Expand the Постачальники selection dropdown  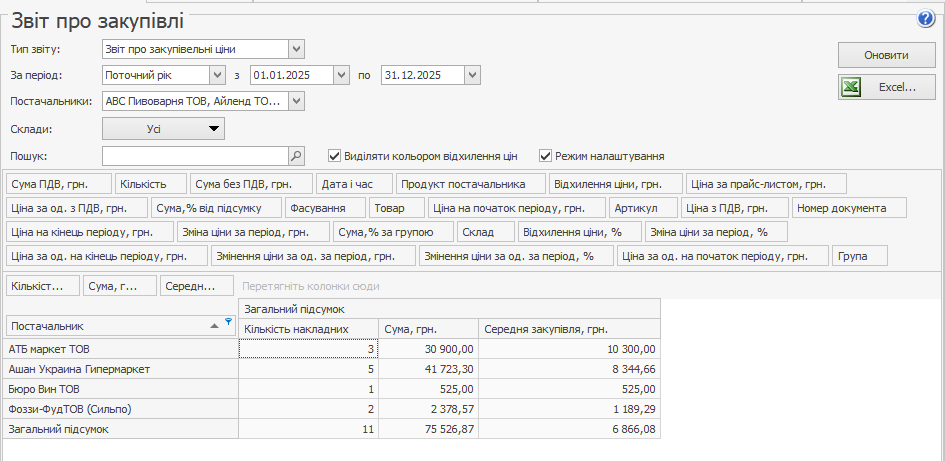(296, 101)
